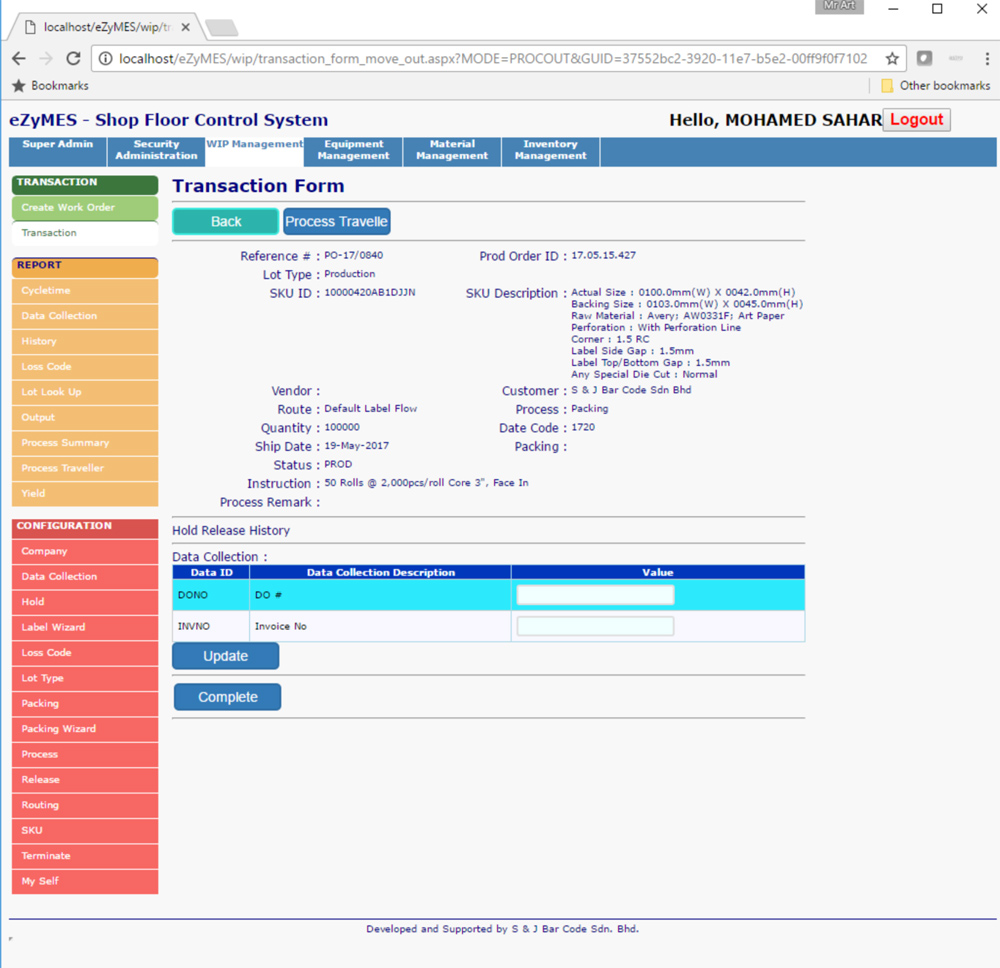Bookmark this page using the star icon
Image resolution: width=1000 pixels, height=968 pixels.
tap(892, 58)
